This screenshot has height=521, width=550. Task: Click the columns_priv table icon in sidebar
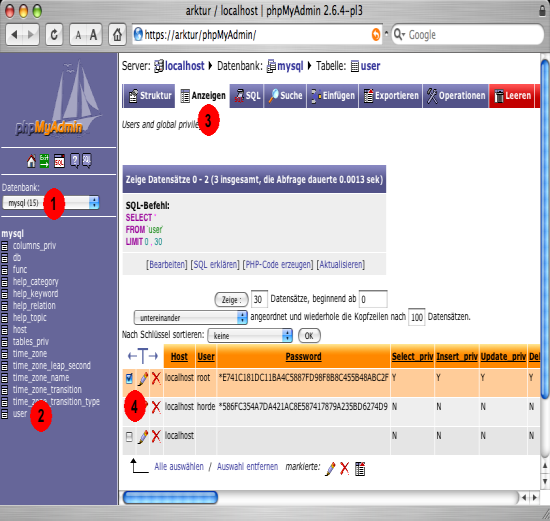(x=4, y=246)
